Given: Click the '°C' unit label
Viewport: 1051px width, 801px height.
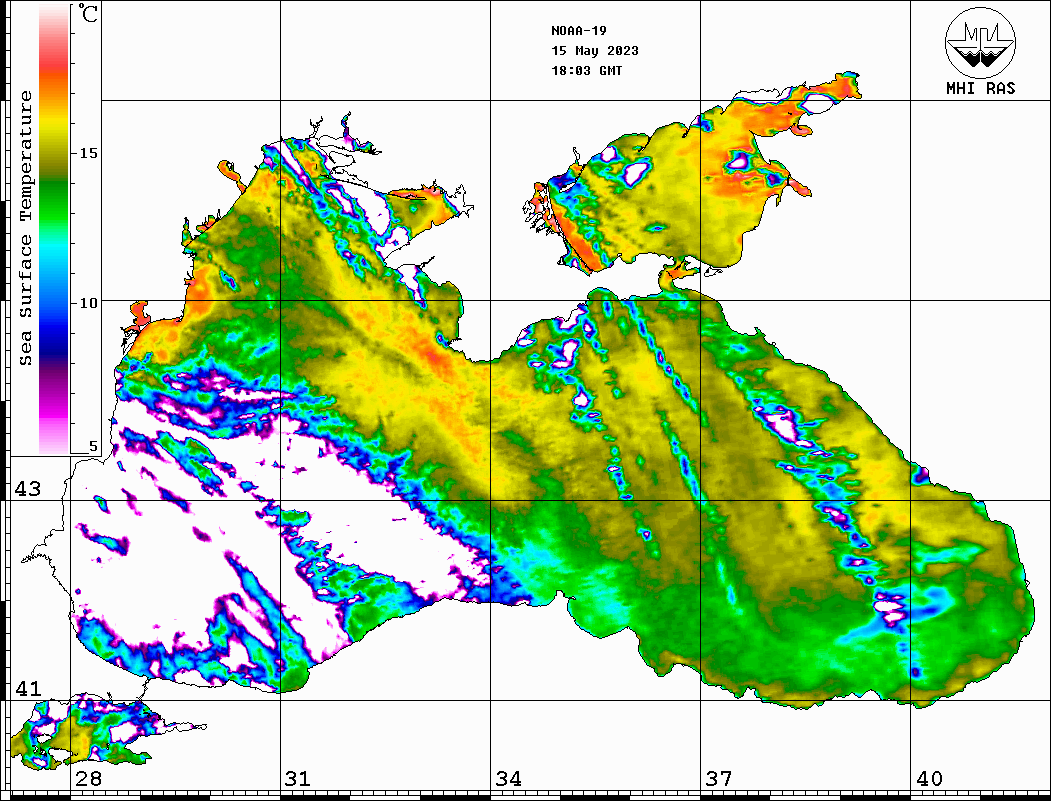Looking at the screenshot, I should click(x=88, y=13).
